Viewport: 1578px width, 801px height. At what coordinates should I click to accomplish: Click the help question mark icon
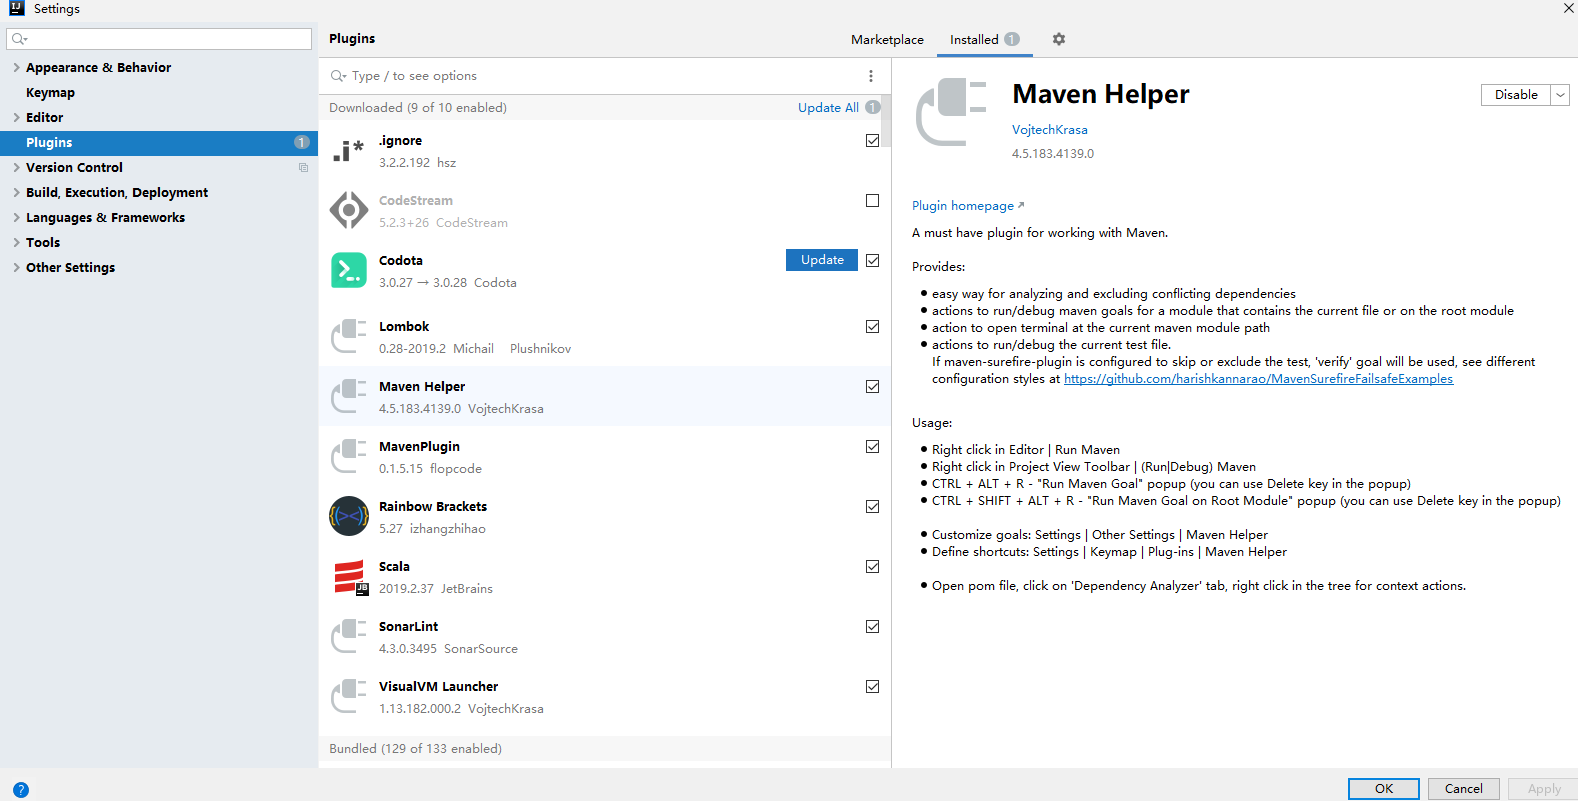coord(21,789)
